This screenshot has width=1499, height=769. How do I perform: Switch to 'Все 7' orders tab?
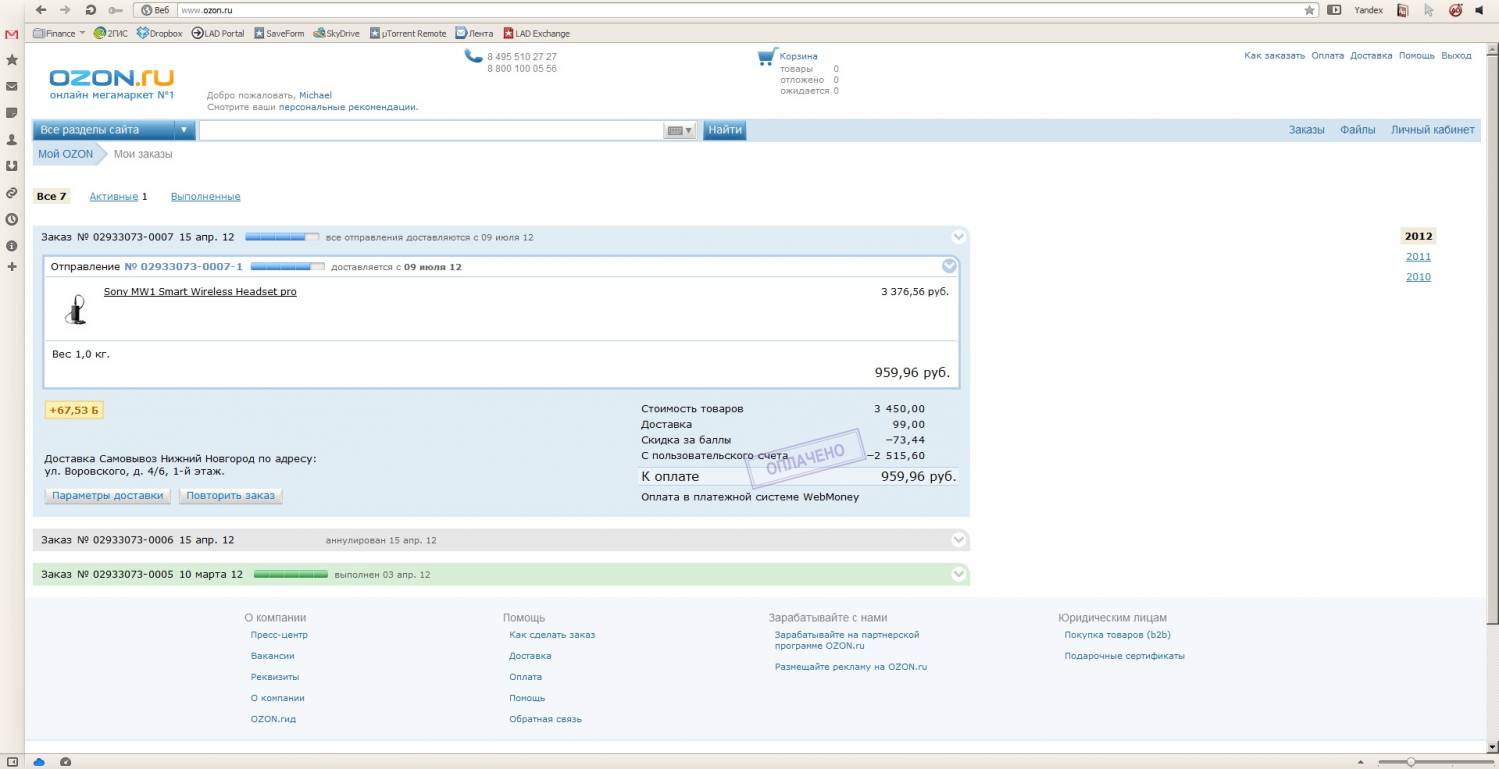coord(51,196)
